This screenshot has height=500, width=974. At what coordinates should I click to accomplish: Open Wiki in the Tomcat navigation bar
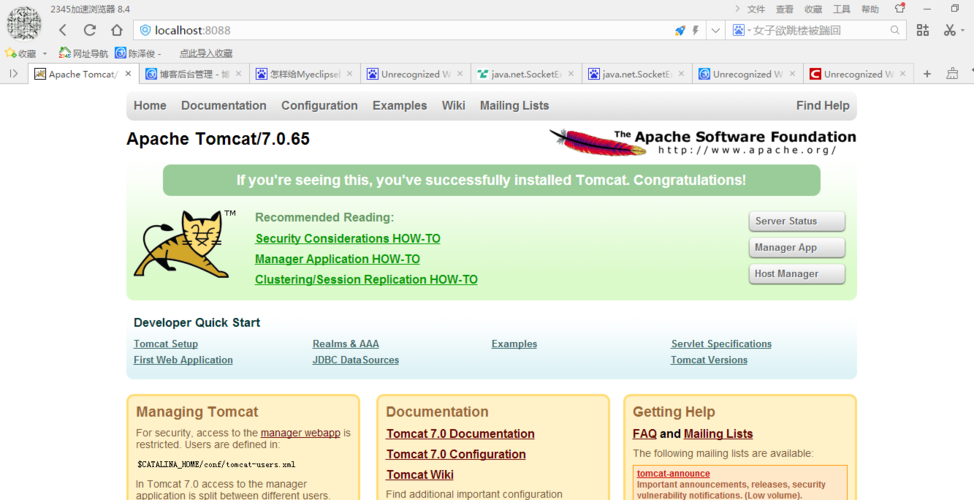pos(453,106)
